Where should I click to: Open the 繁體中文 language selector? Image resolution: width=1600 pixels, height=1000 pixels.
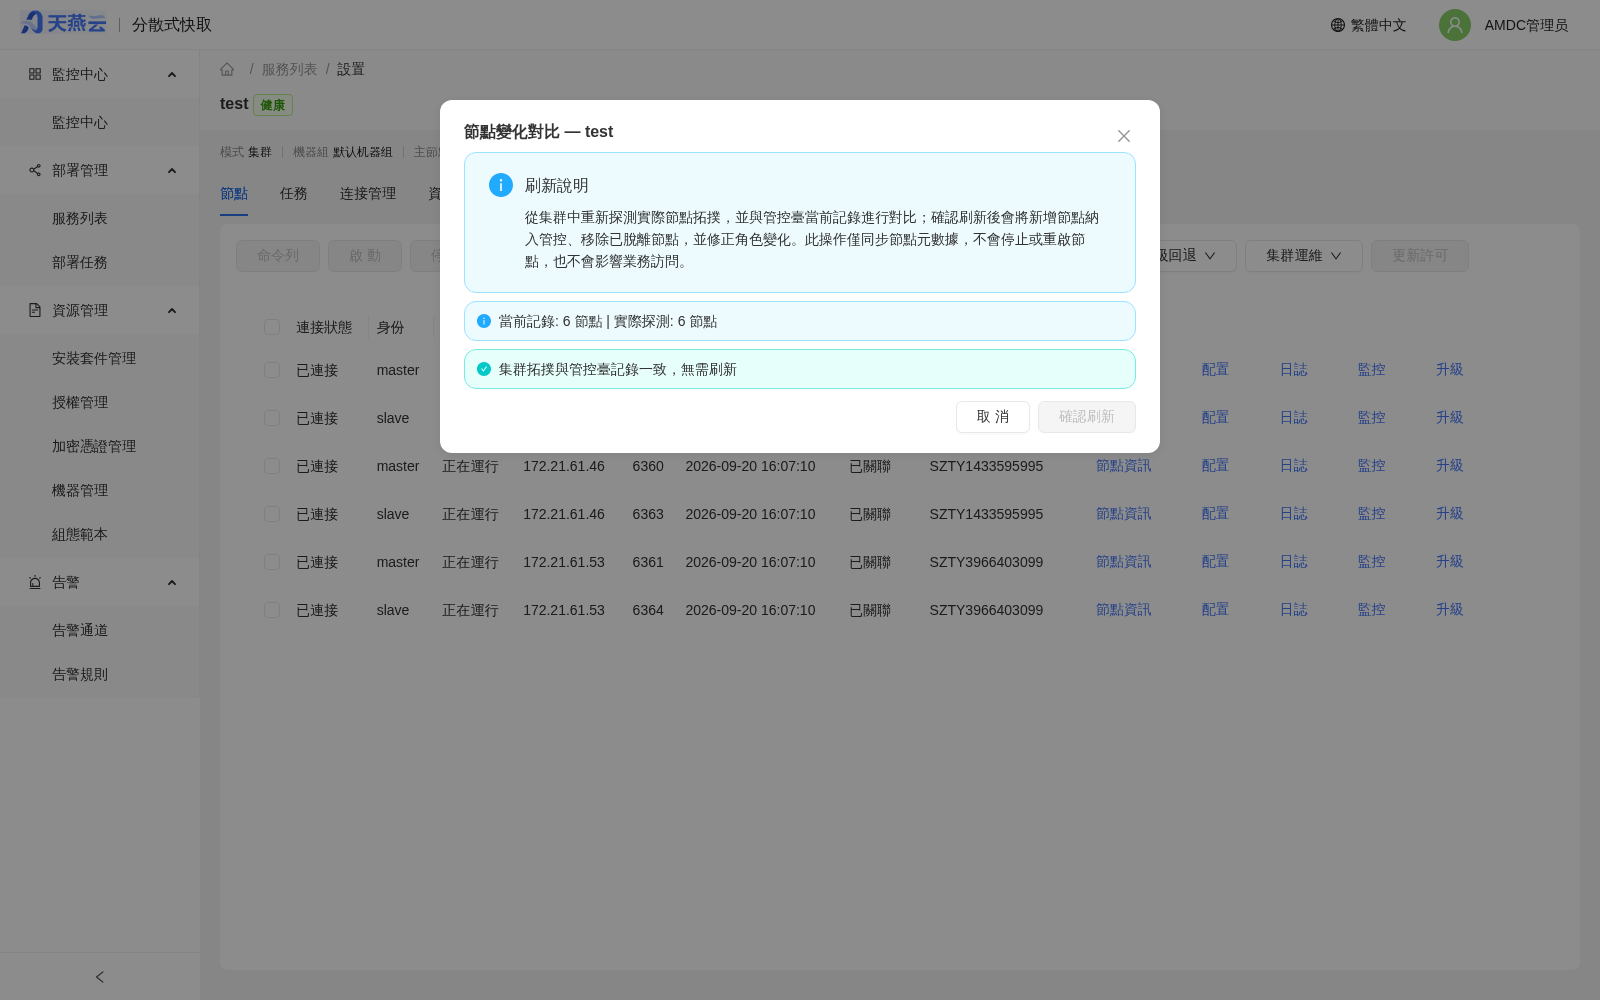(1369, 25)
